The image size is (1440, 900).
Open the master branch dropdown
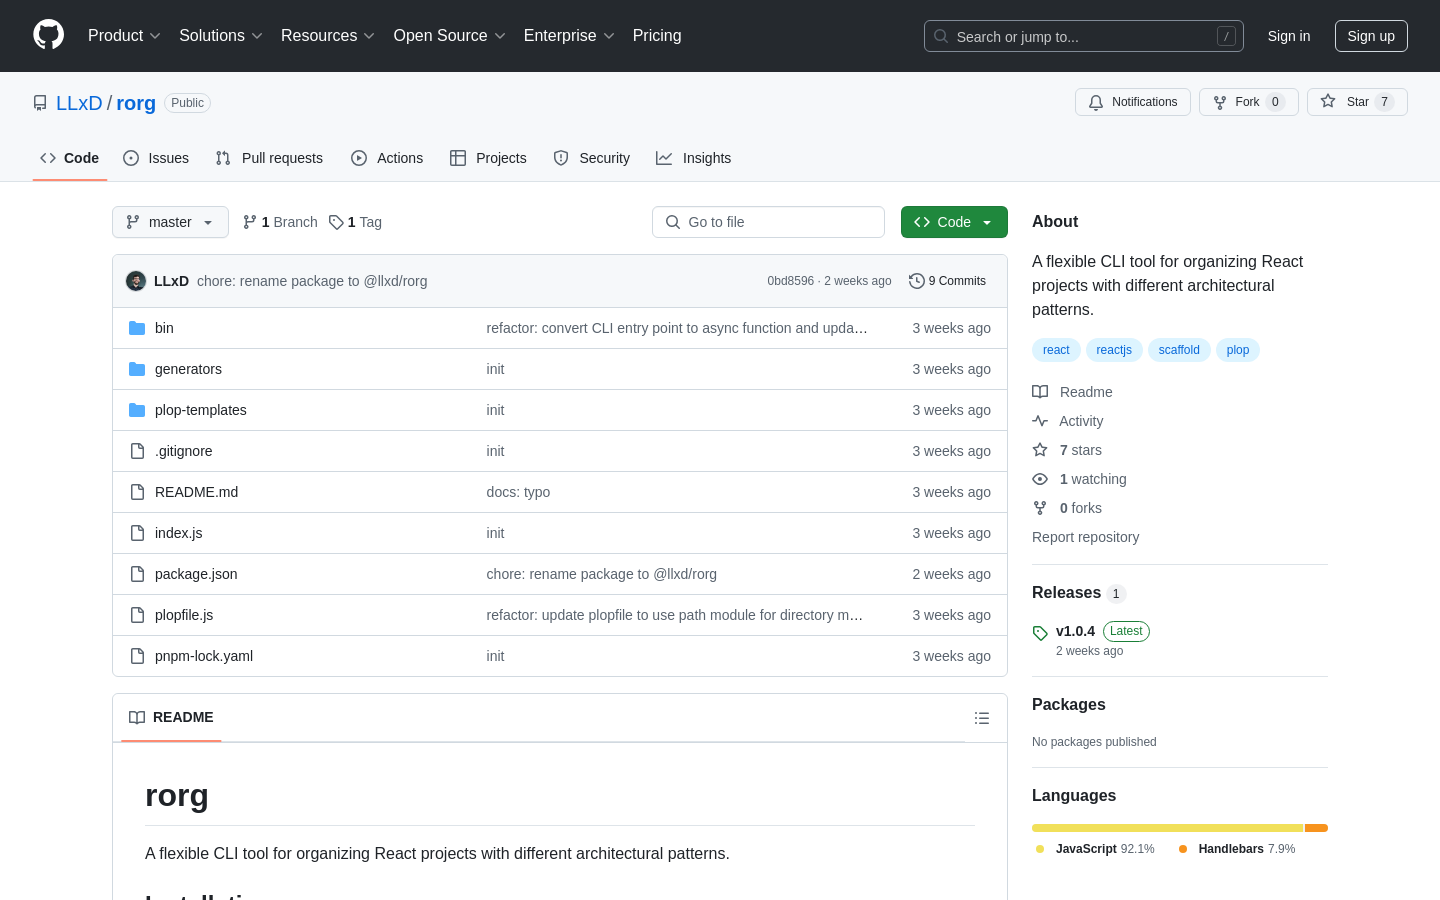(170, 222)
